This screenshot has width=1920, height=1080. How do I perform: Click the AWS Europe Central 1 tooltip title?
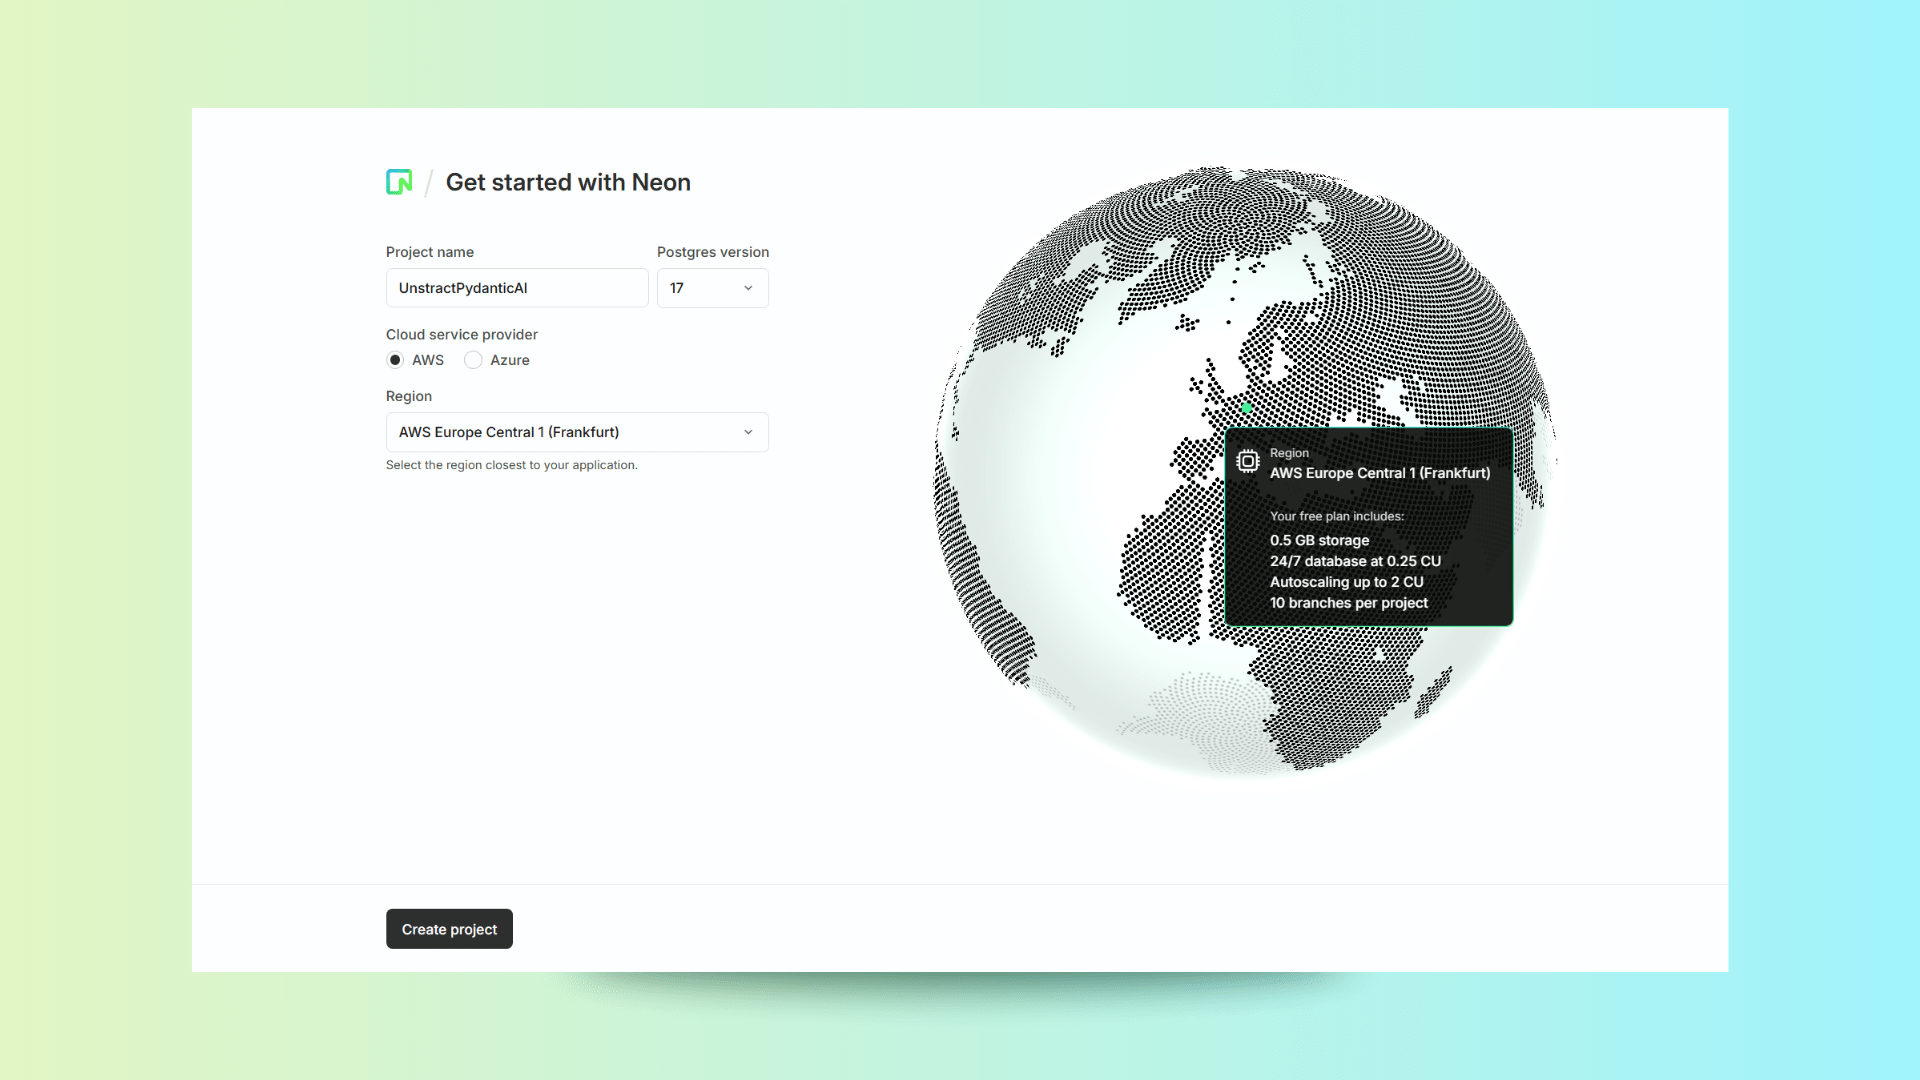[x=1380, y=473]
